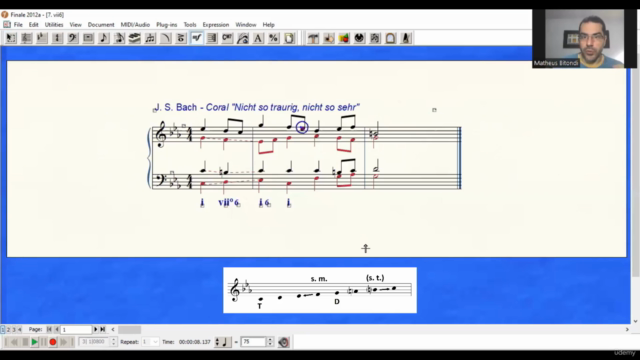Screen dimensions: 640x360
Task: Activate the Simple Entry quarter-note tool
Action: [x=104, y=38]
